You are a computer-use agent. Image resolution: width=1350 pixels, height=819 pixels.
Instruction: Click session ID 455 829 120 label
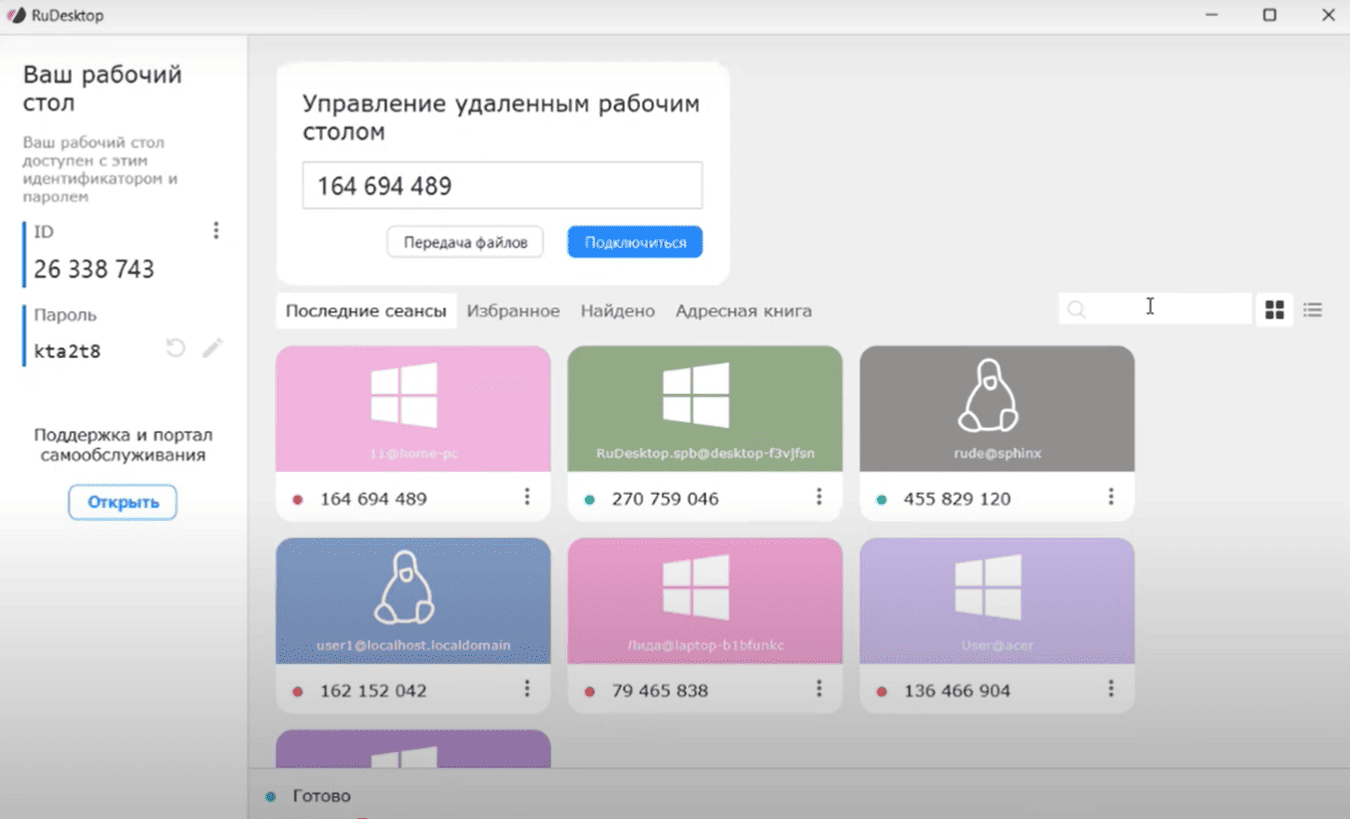957,499
